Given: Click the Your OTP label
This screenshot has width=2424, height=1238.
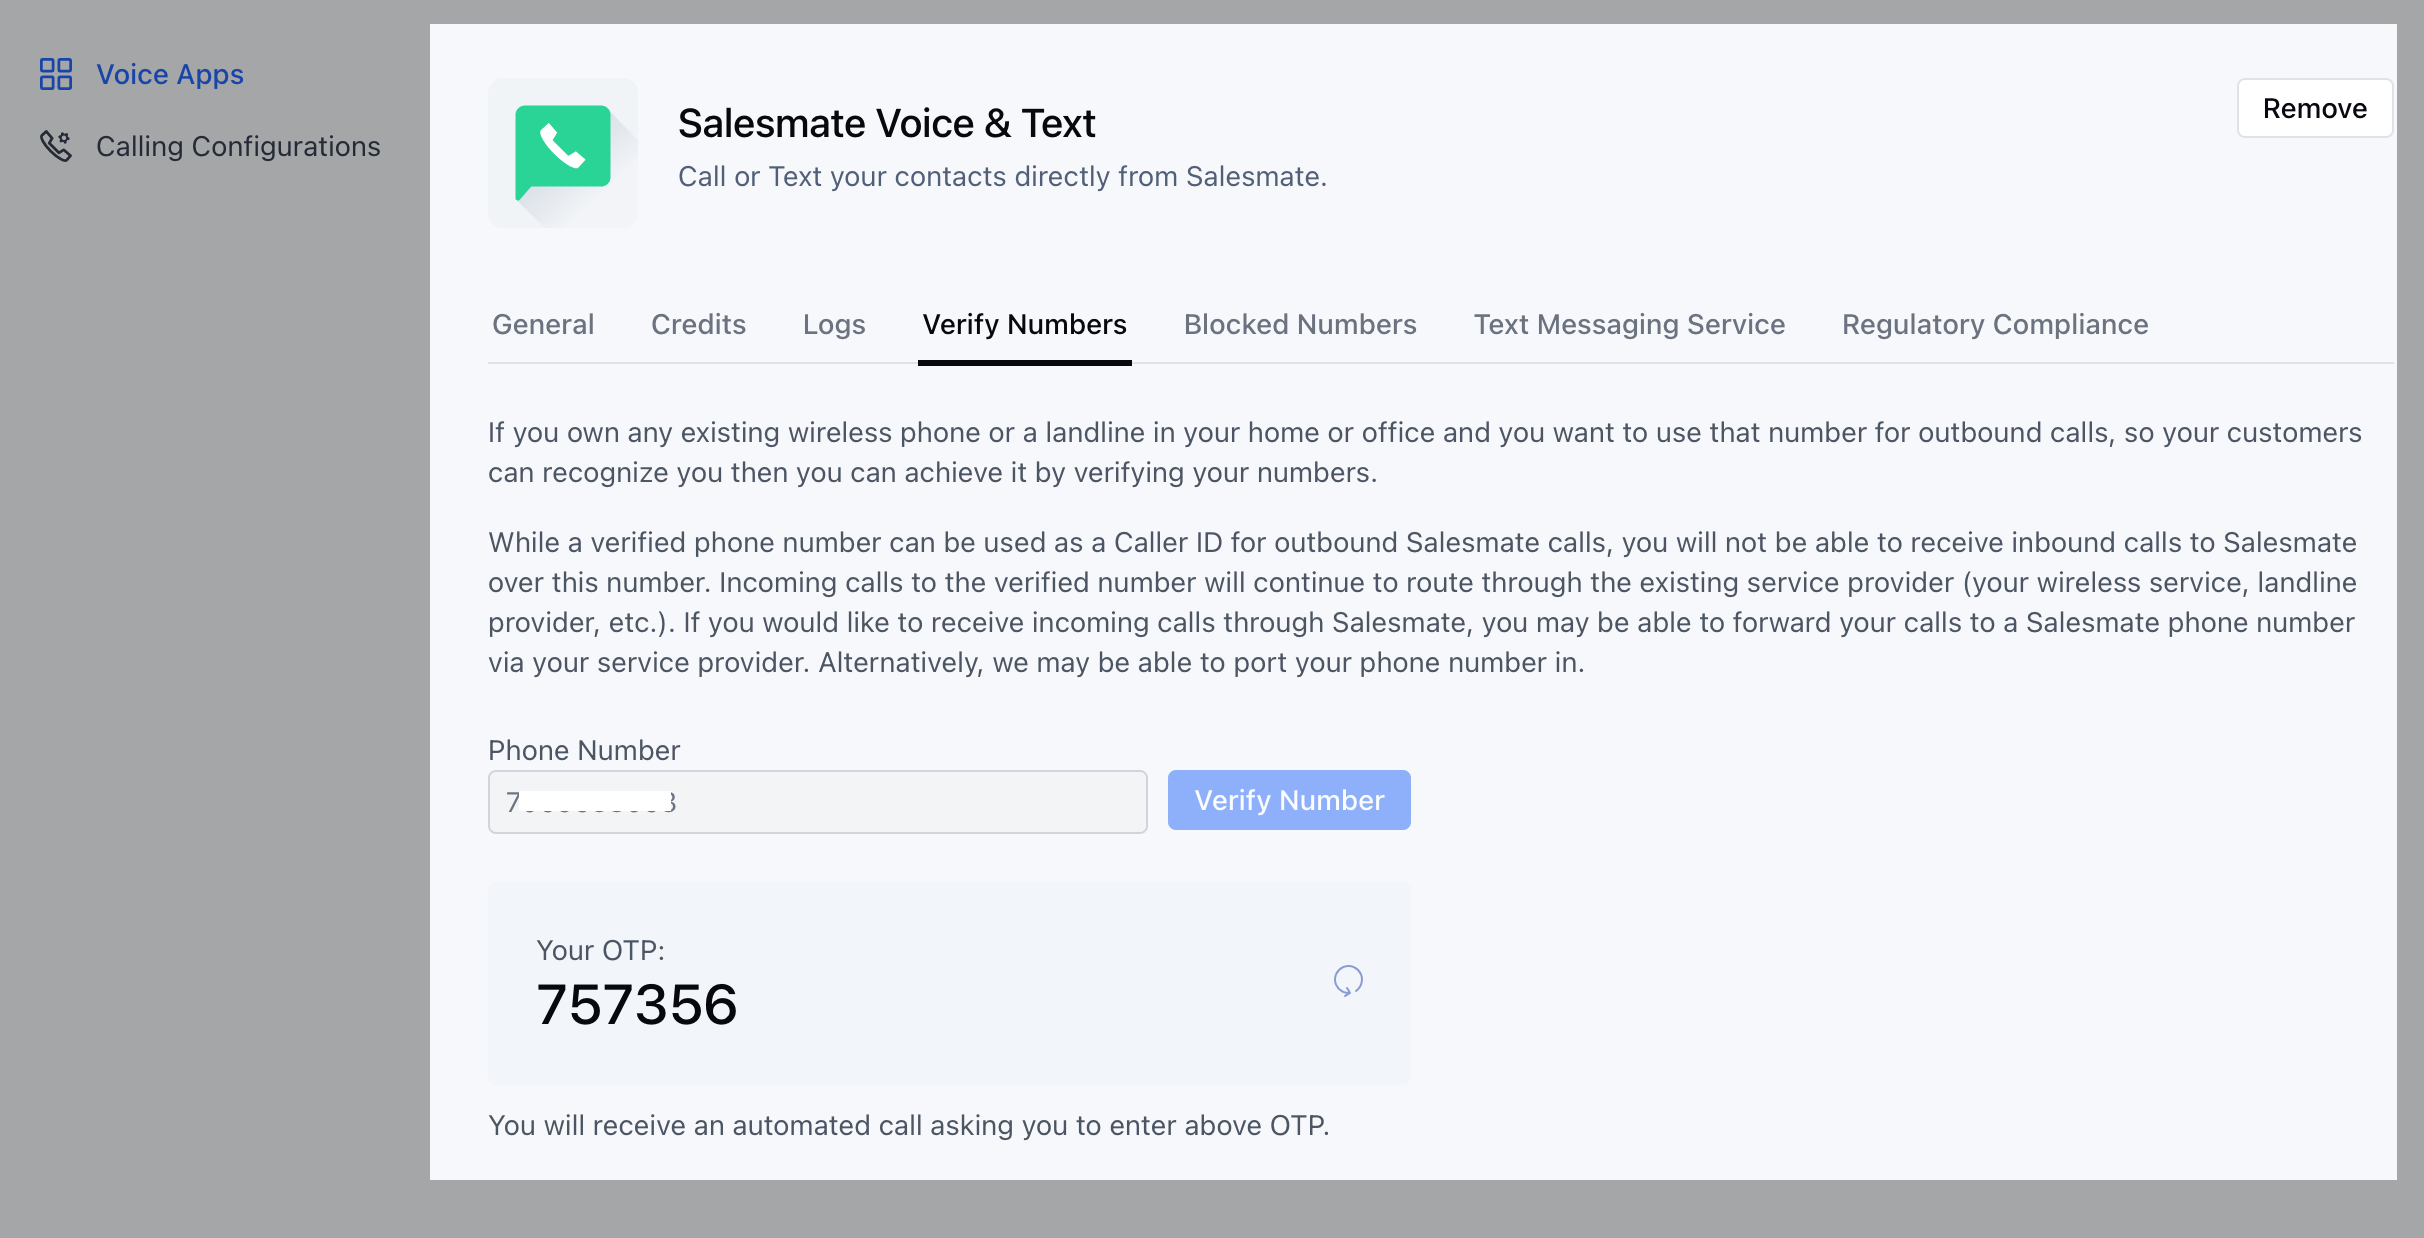Looking at the screenshot, I should coord(601,950).
